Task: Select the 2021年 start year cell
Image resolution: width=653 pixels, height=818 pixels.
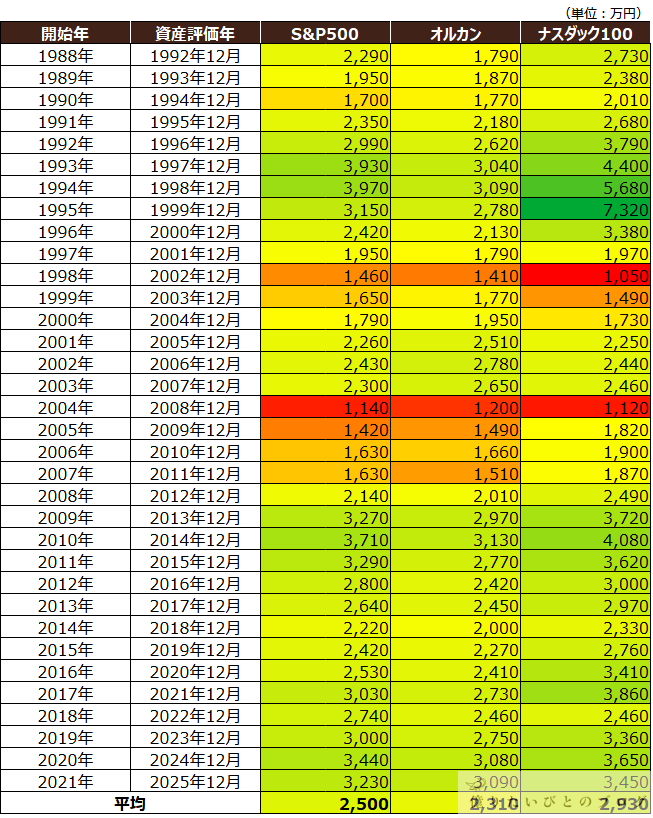Action: pyautogui.click(x=66, y=781)
